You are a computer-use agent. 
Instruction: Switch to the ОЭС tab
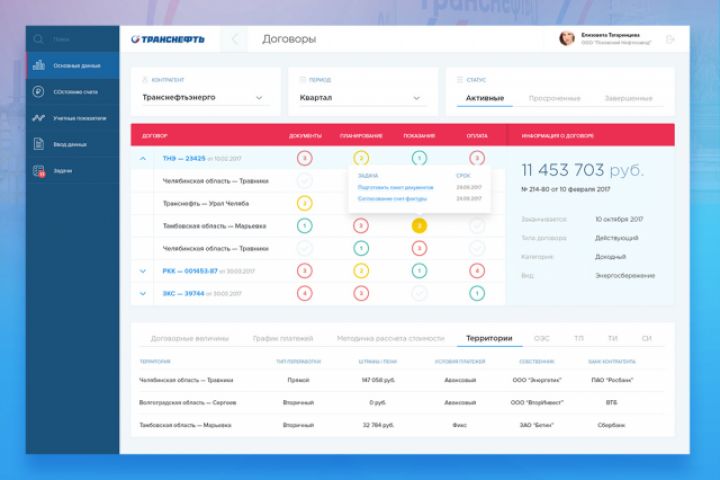[541, 339]
